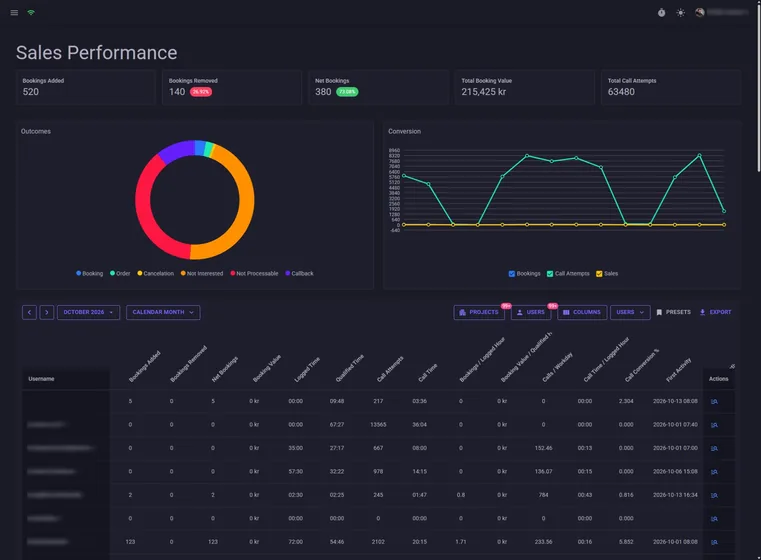Click the Bookings Added 520 card

(85, 87)
